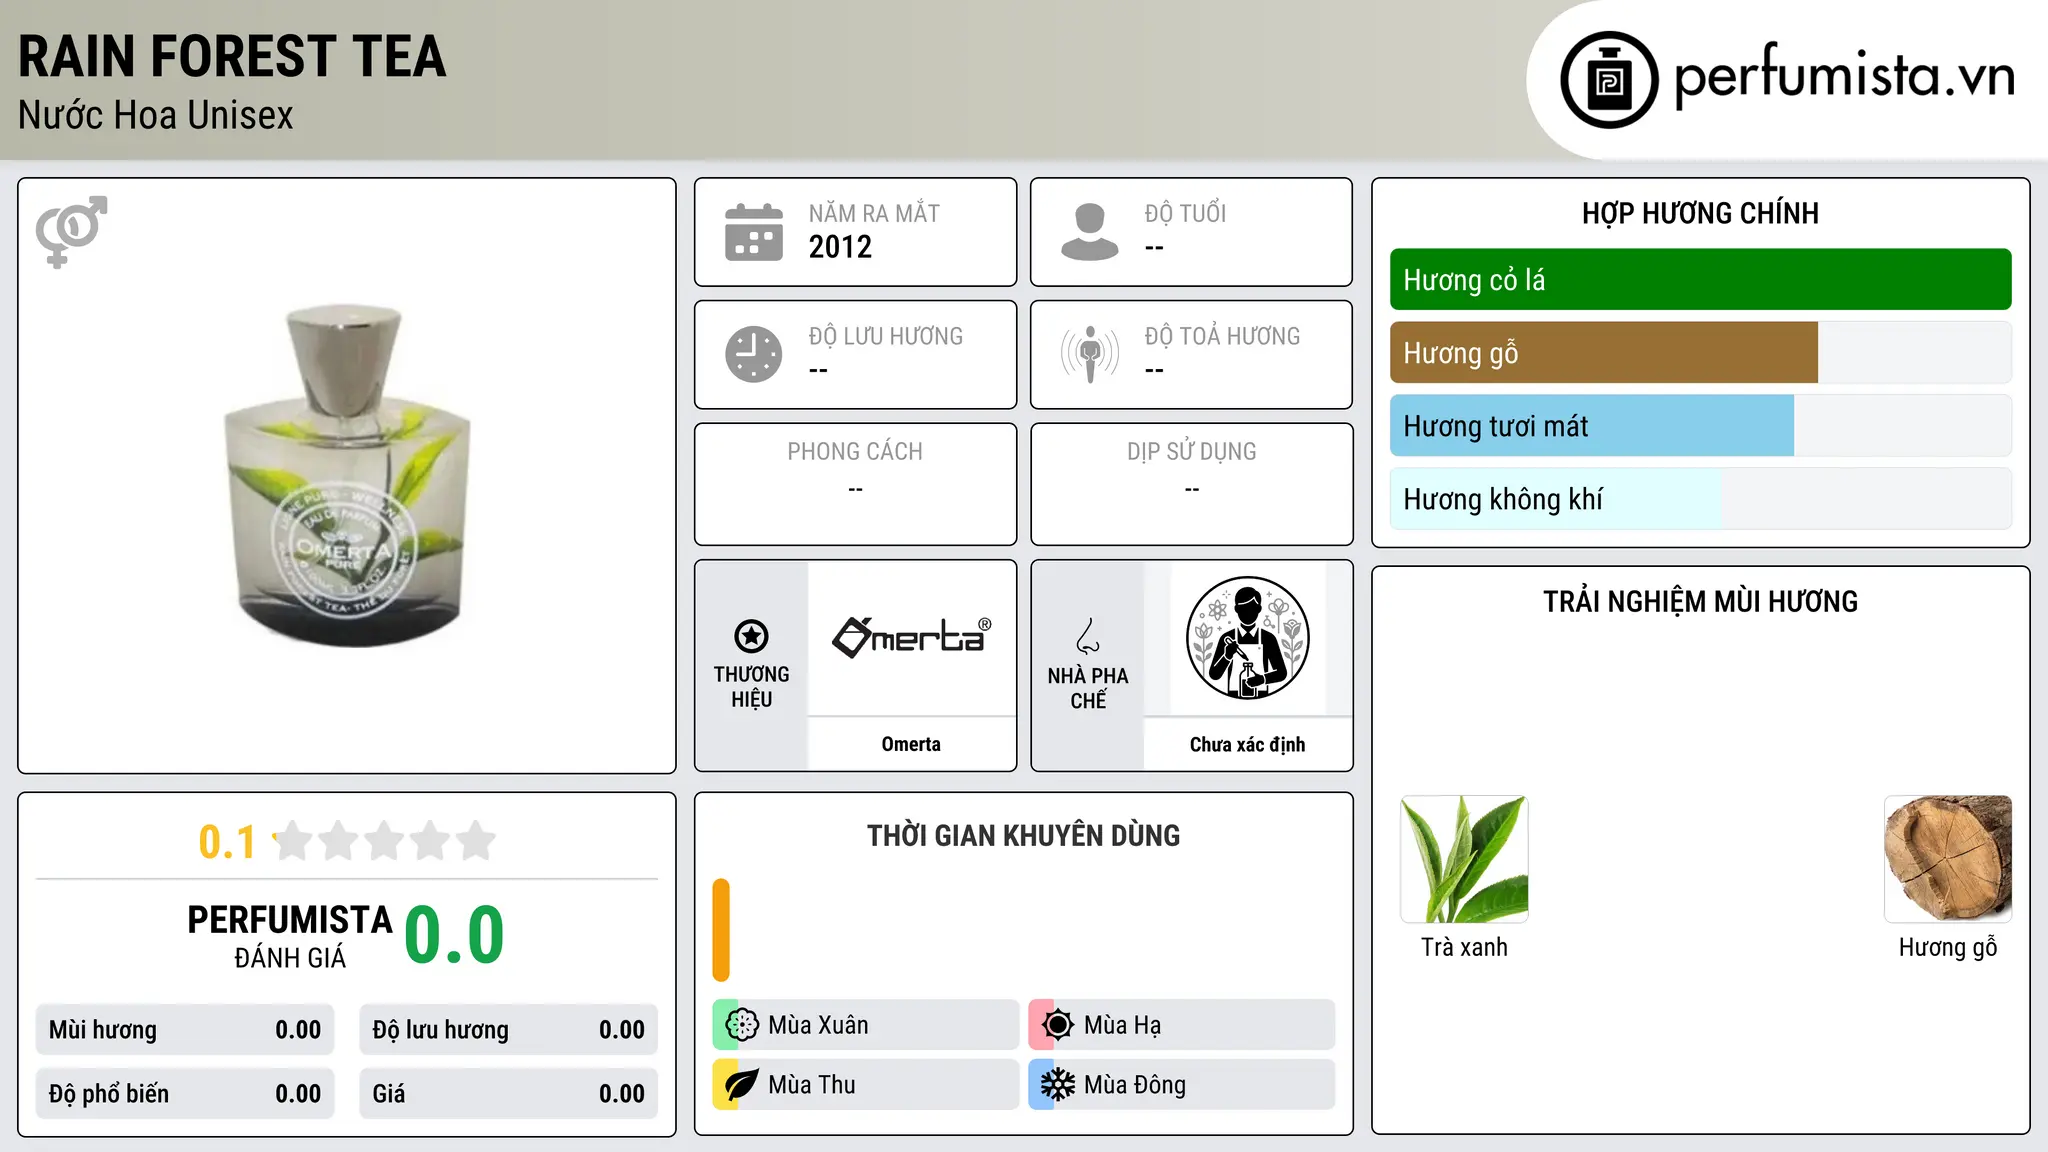Click the Hương gỗ label under wood image

point(1948,947)
